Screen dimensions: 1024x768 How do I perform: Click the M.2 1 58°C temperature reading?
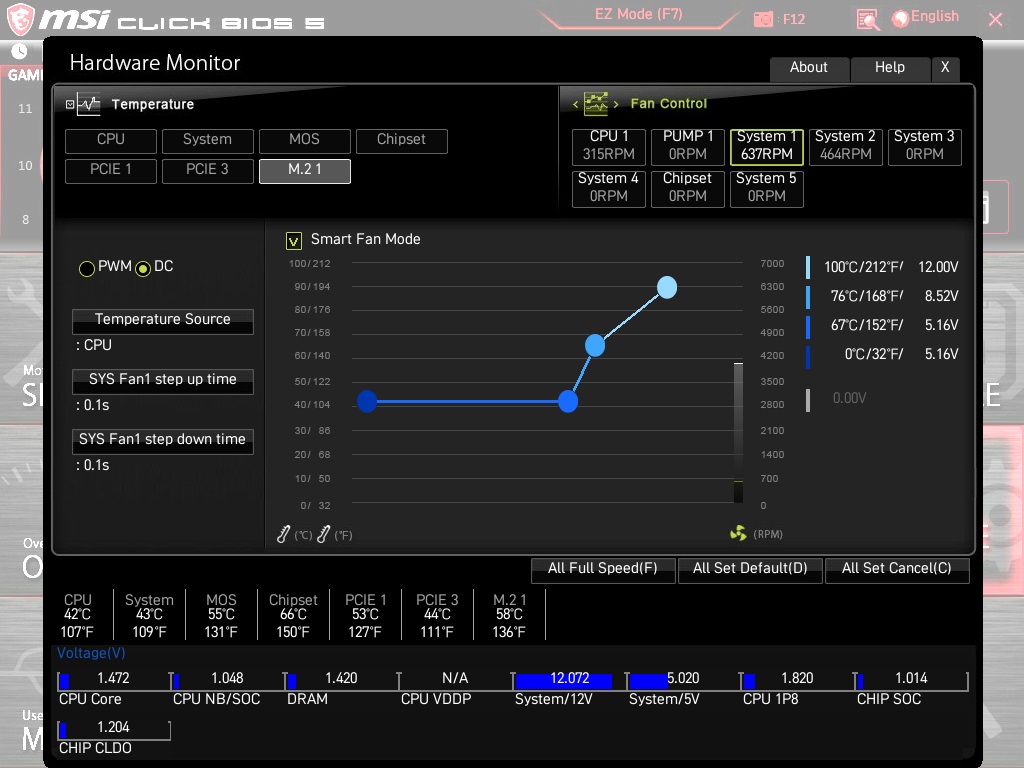pyautogui.click(x=509, y=615)
